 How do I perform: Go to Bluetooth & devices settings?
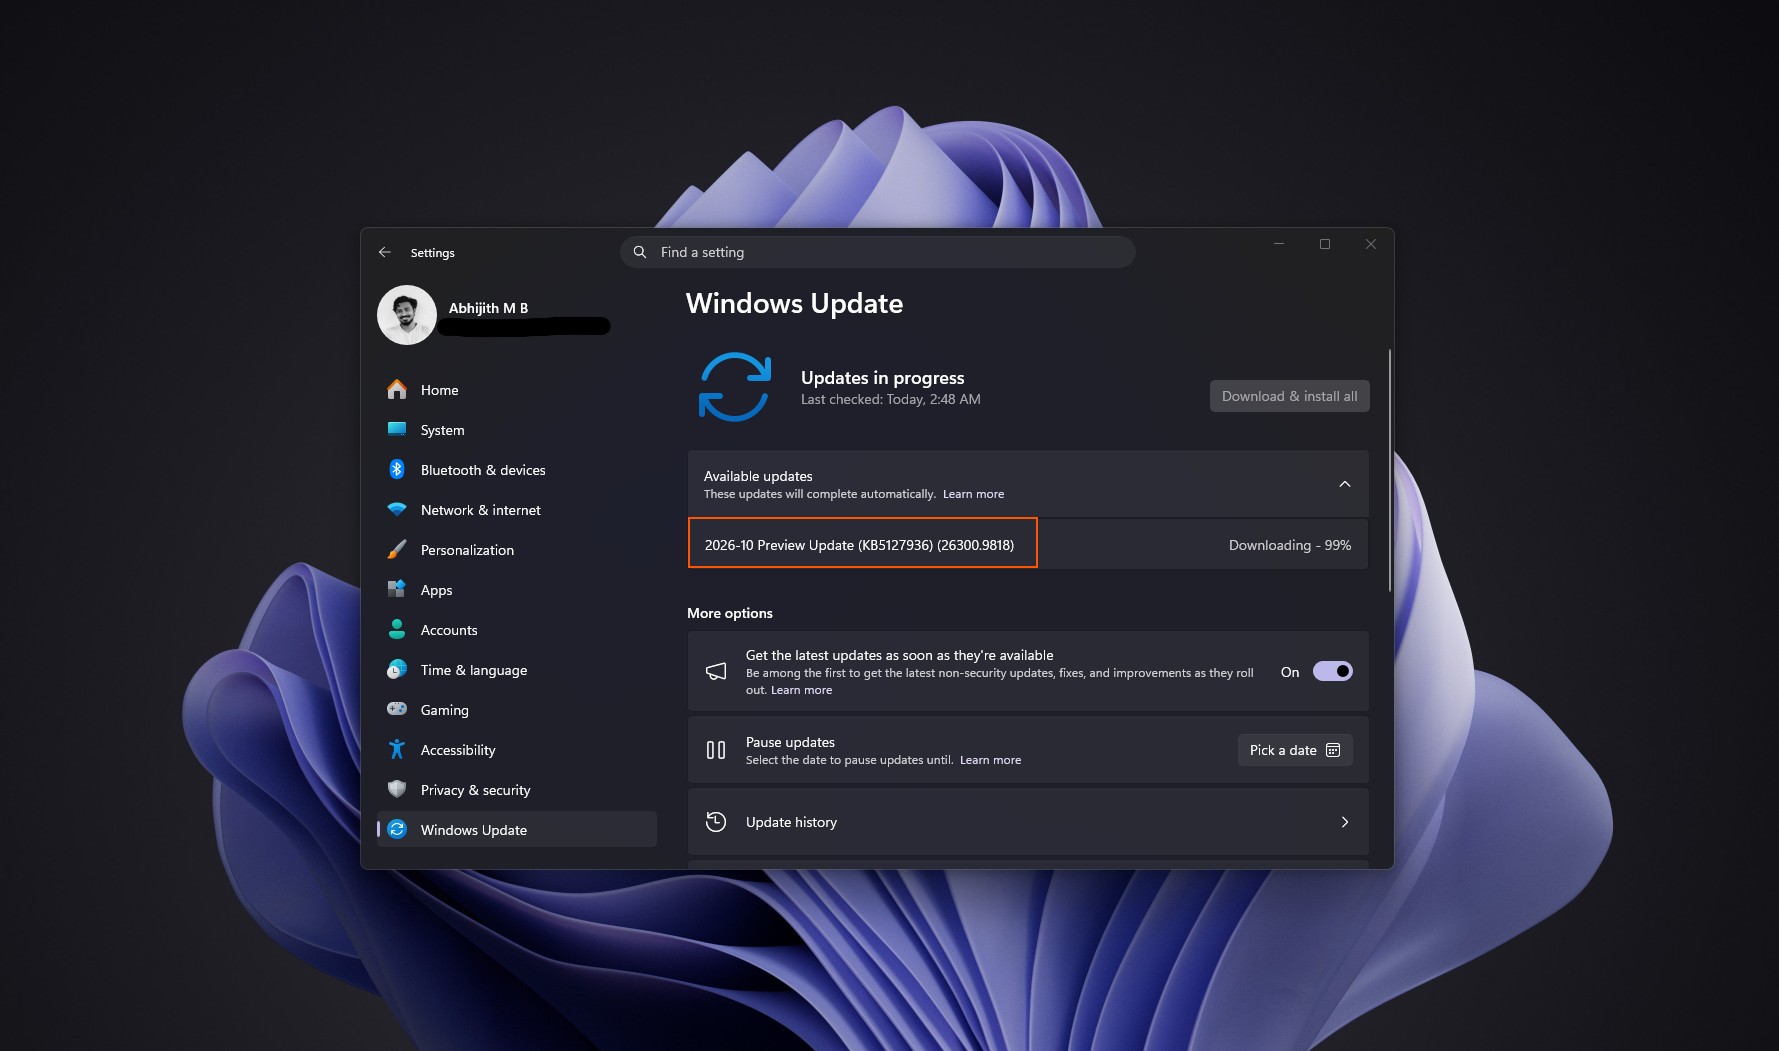click(x=517, y=470)
